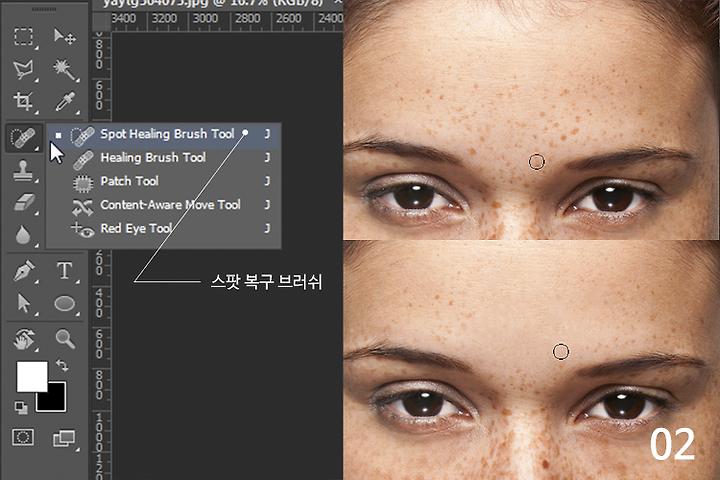
Task: Swap foreground and background colors
Action: pyautogui.click(x=61, y=367)
